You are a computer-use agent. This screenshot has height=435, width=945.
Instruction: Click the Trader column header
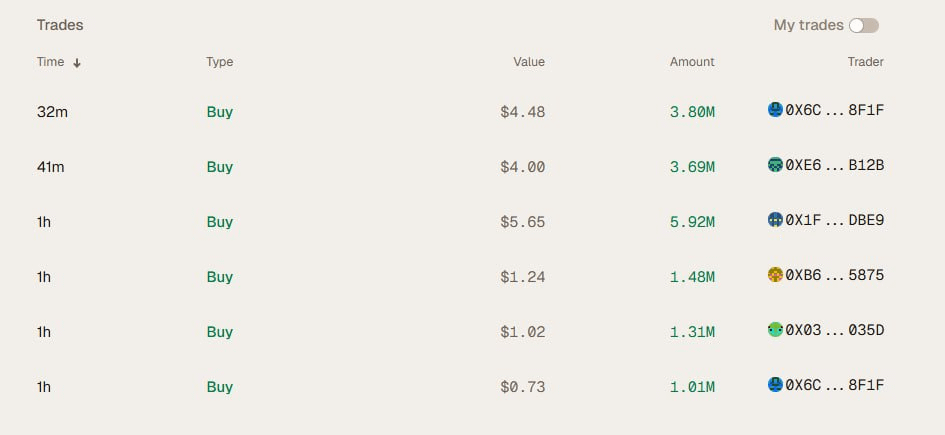click(865, 62)
